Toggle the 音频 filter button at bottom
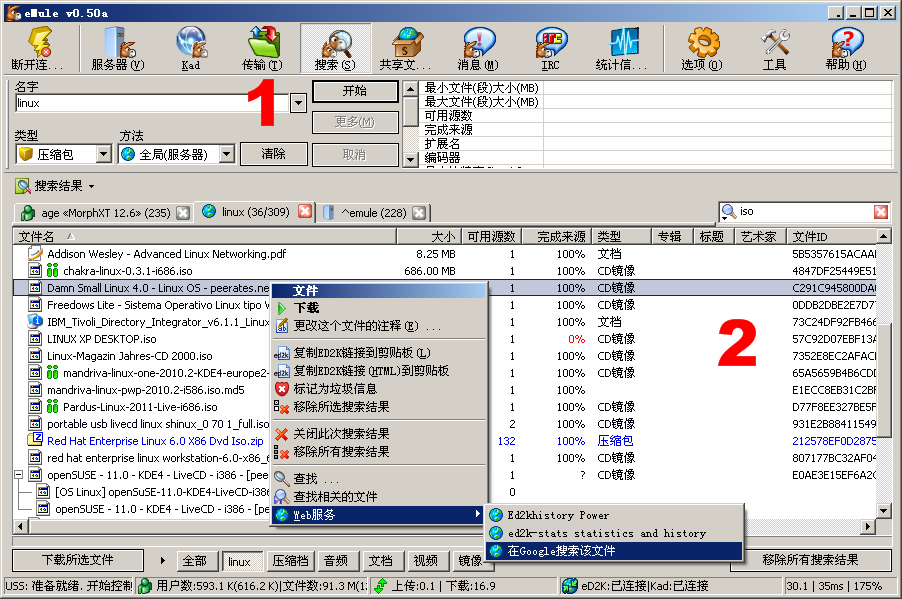The width and height of the screenshot is (902, 599). (336, 561)
